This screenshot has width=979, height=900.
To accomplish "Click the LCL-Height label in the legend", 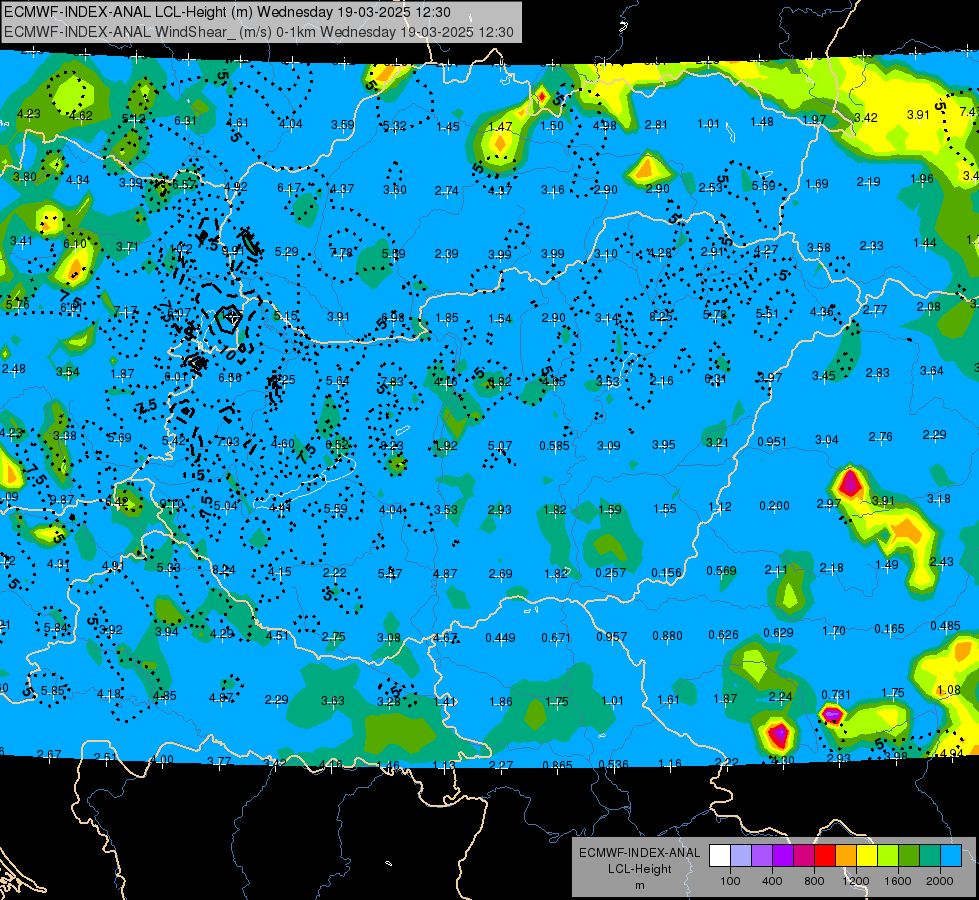I will [639, 869].
